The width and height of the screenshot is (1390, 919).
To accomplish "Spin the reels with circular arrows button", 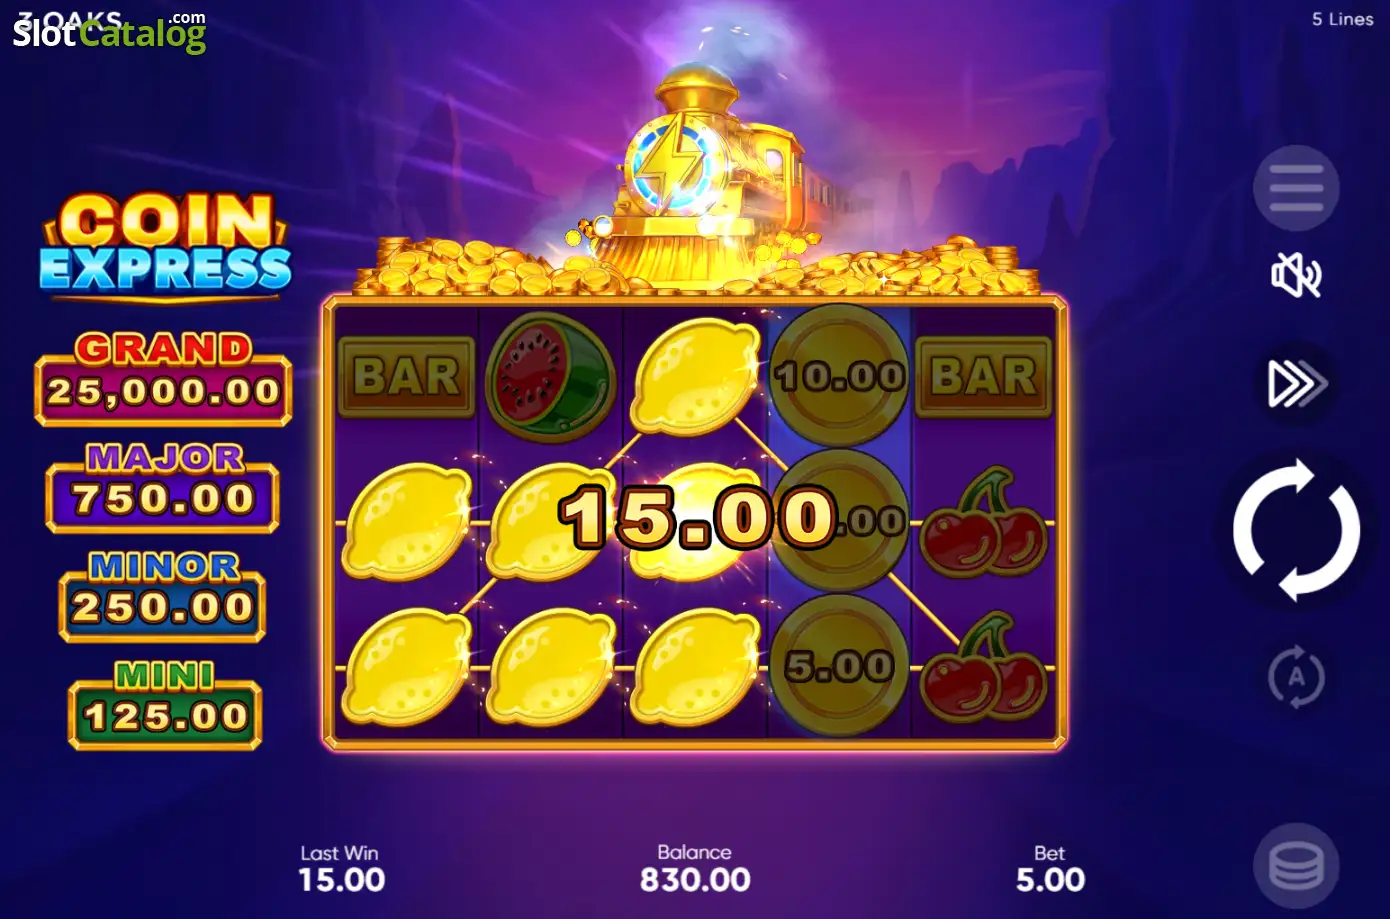I will (x=1296, y=530).
